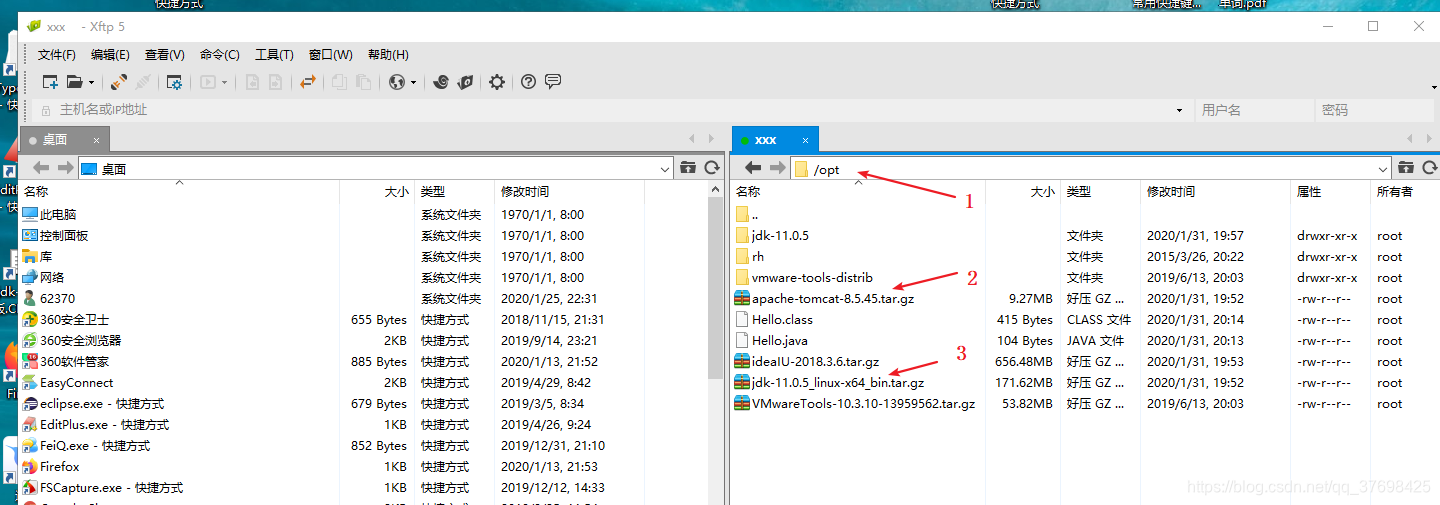This screenshot has height=505, width=1440.
Task: Open the 工具(T) menu
Action: 274,55
